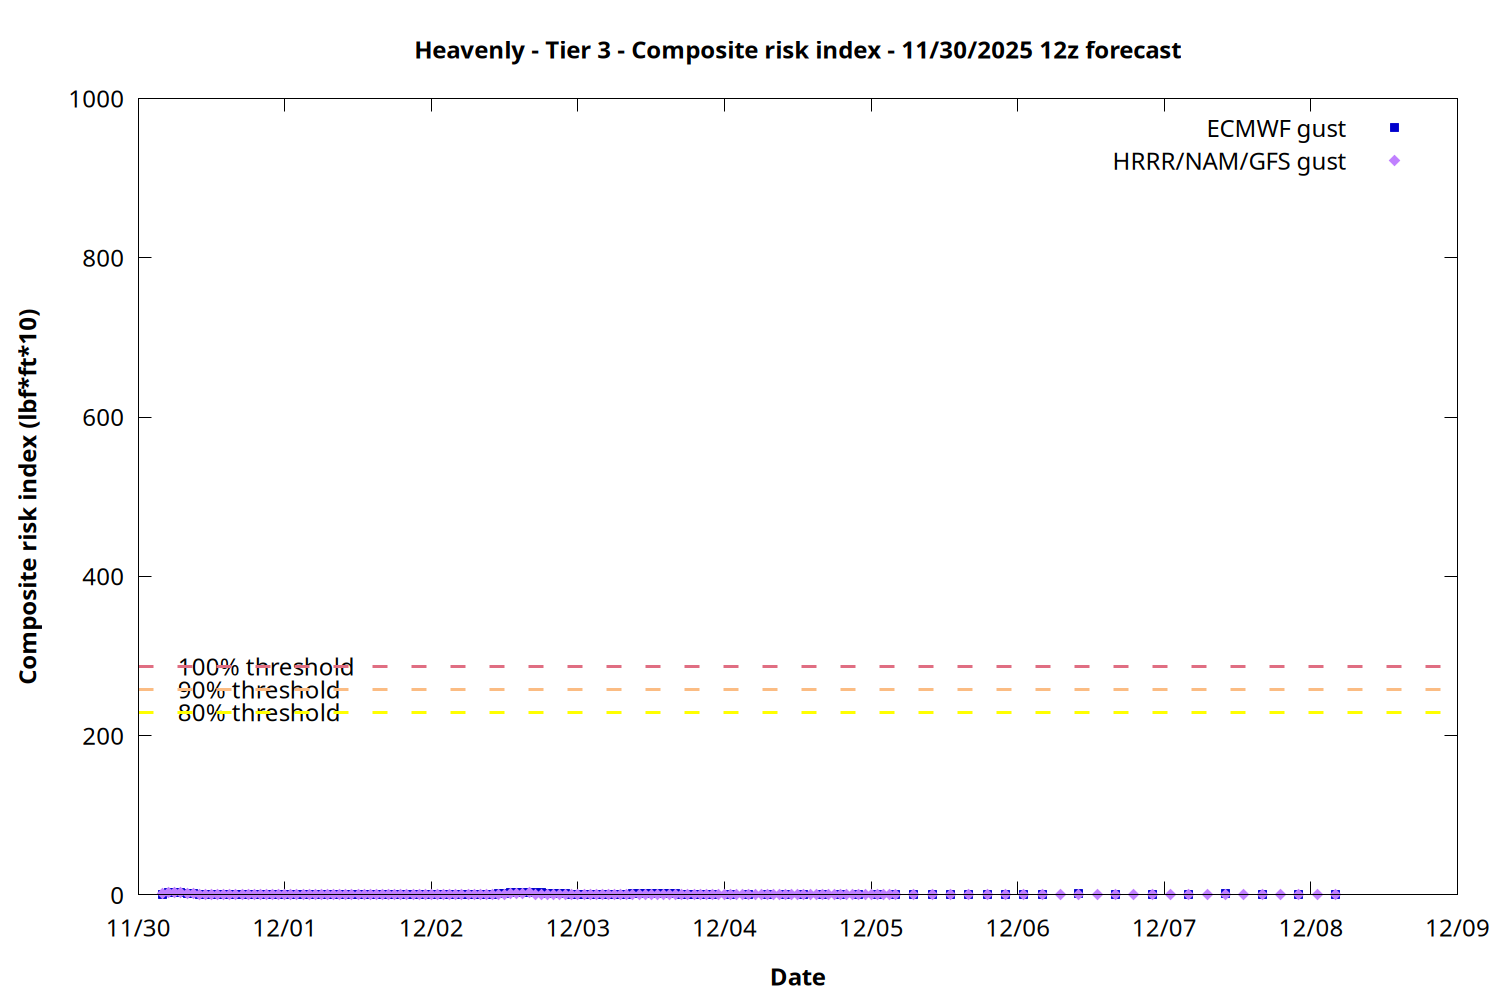Click the chart title text

pyautogui.click(x=797, y=50)
